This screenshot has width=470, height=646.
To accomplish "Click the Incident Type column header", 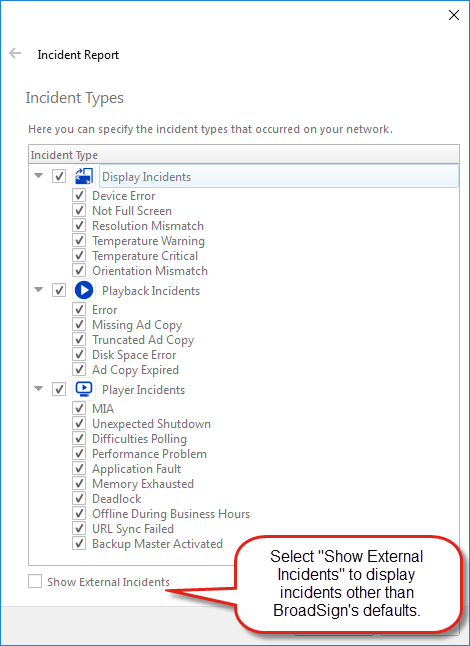I will coord(244,155).
